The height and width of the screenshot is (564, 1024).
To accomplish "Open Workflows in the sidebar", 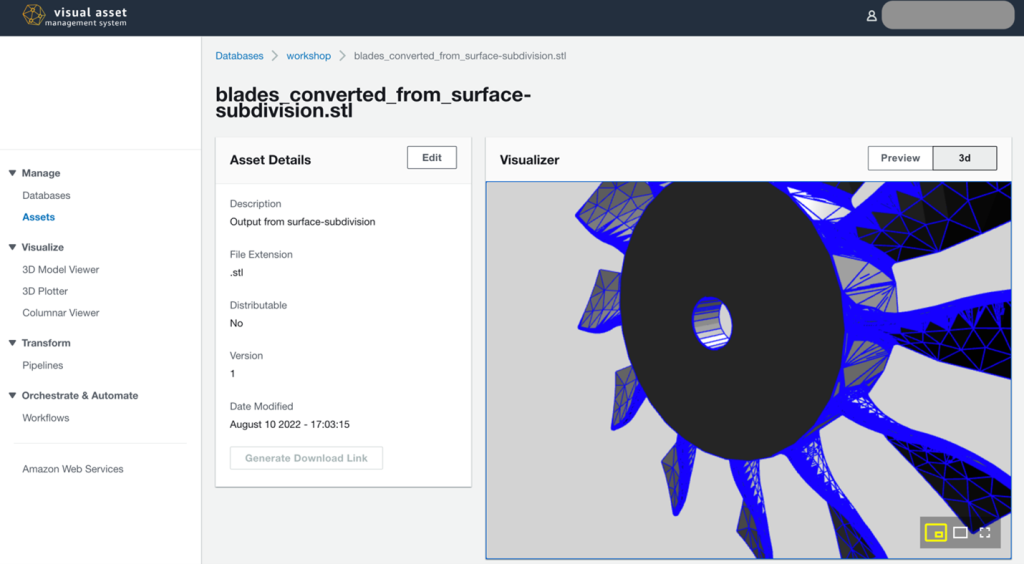I will coord(46,418).
